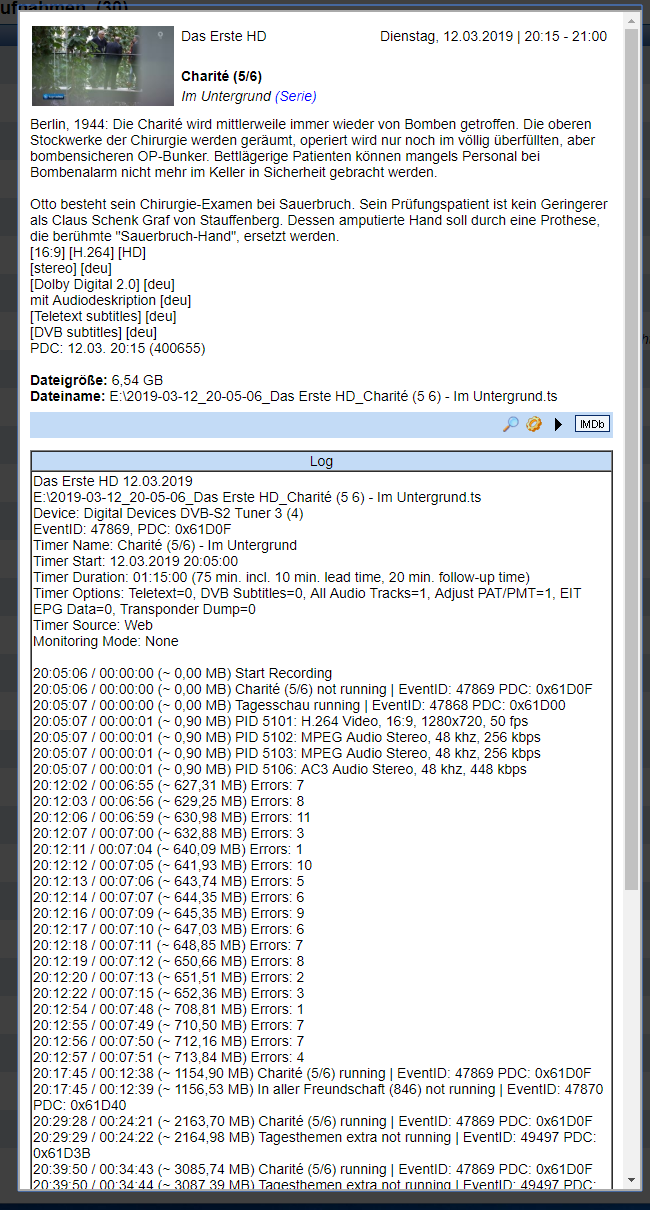Image resolution: width=650 pixels, height=1210 pixels.
Task: Click the log line EventID: 47869, PDC: 0x61D0F
Action: (132, 529)
